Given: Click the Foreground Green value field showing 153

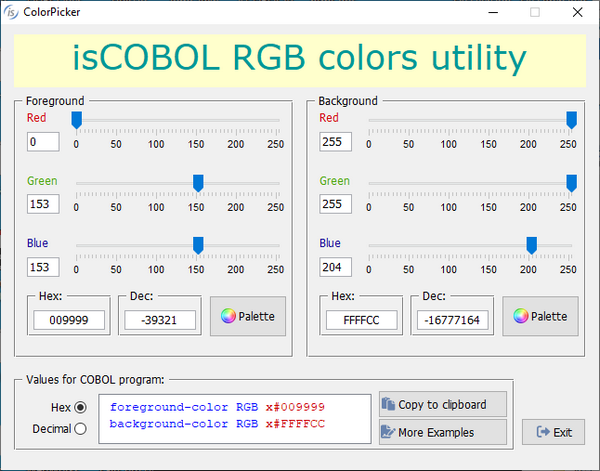Looking at the screenshot, I should tap(43, 204).
